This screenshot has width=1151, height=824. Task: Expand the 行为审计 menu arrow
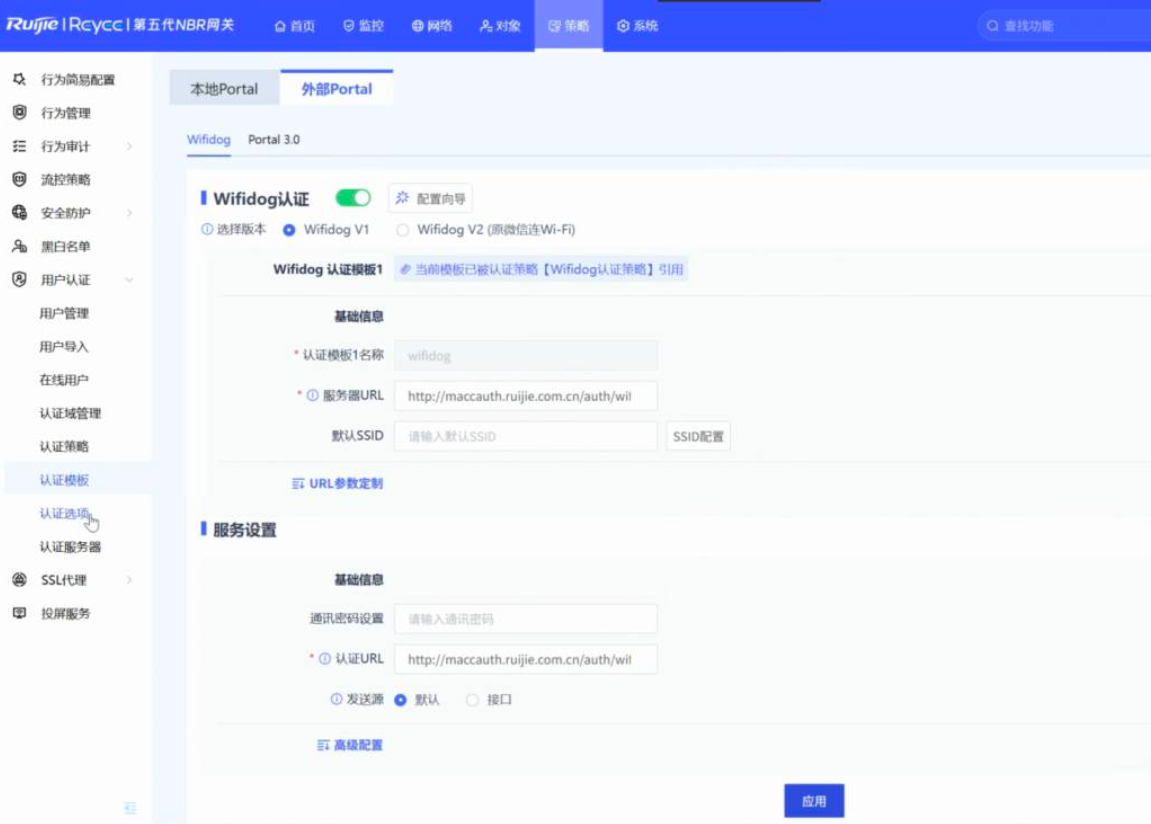129,147
